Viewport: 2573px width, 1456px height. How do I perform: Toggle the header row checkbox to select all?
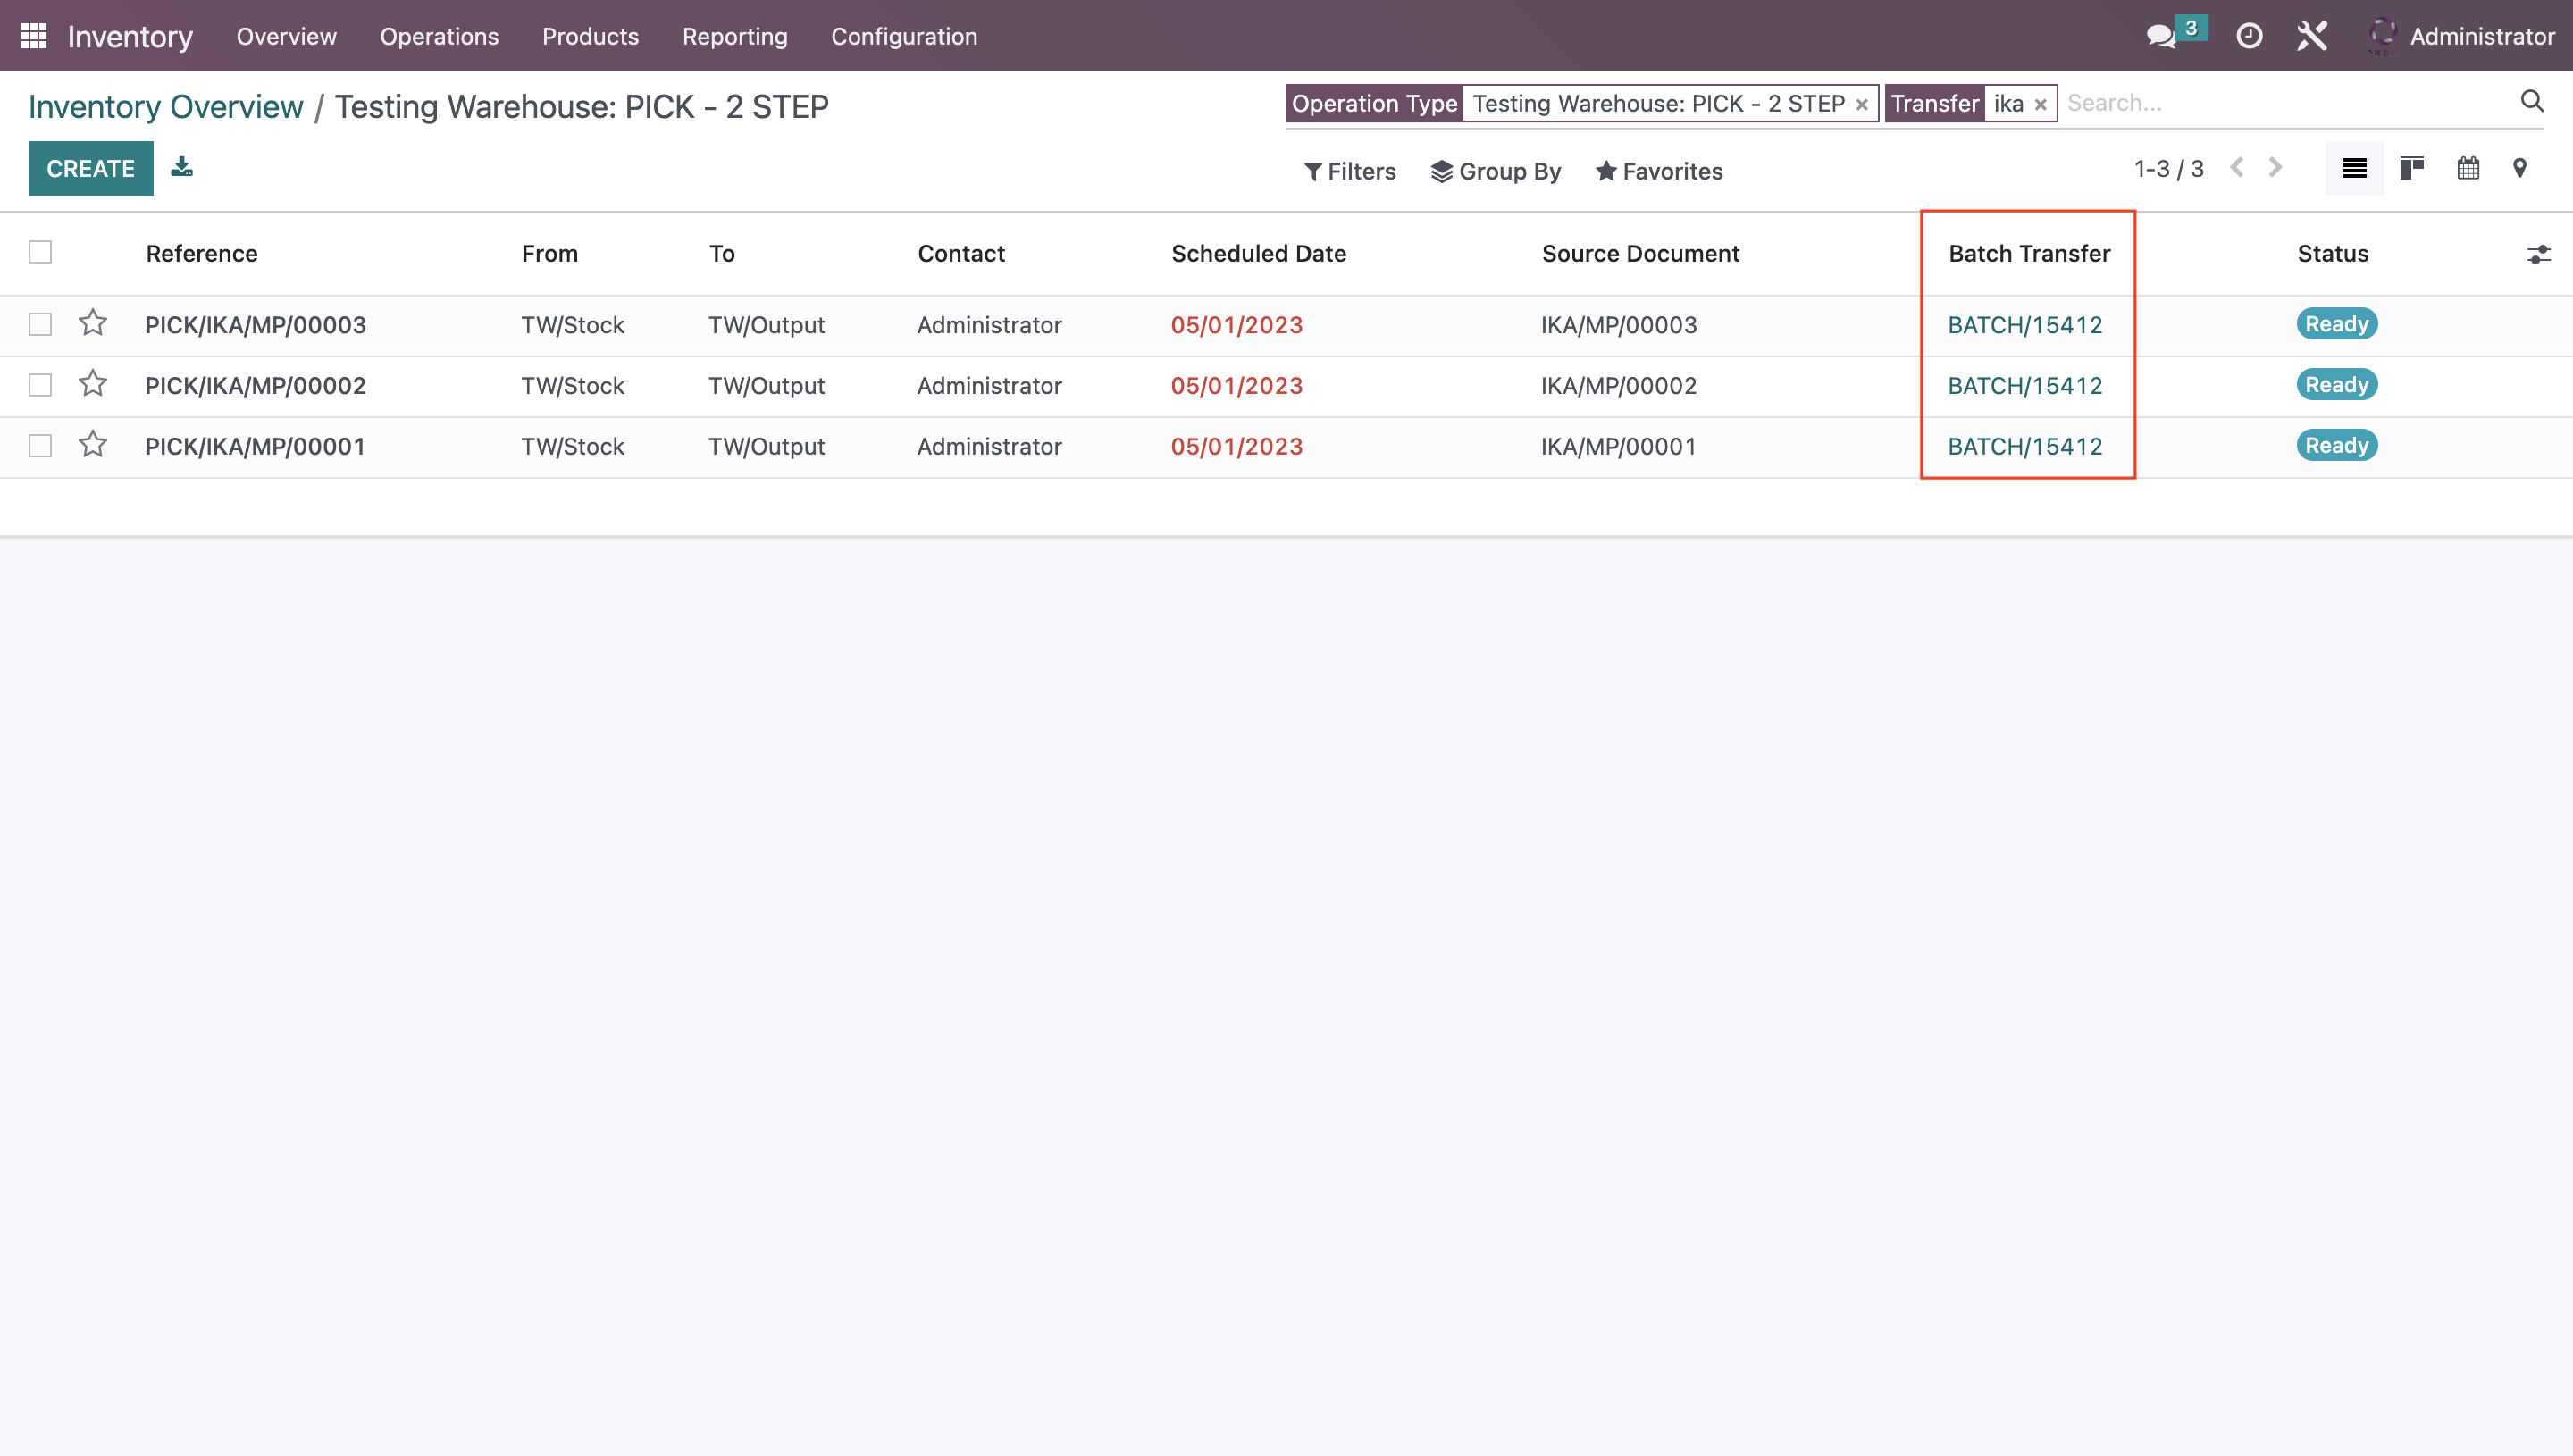(x=39, y=253)
